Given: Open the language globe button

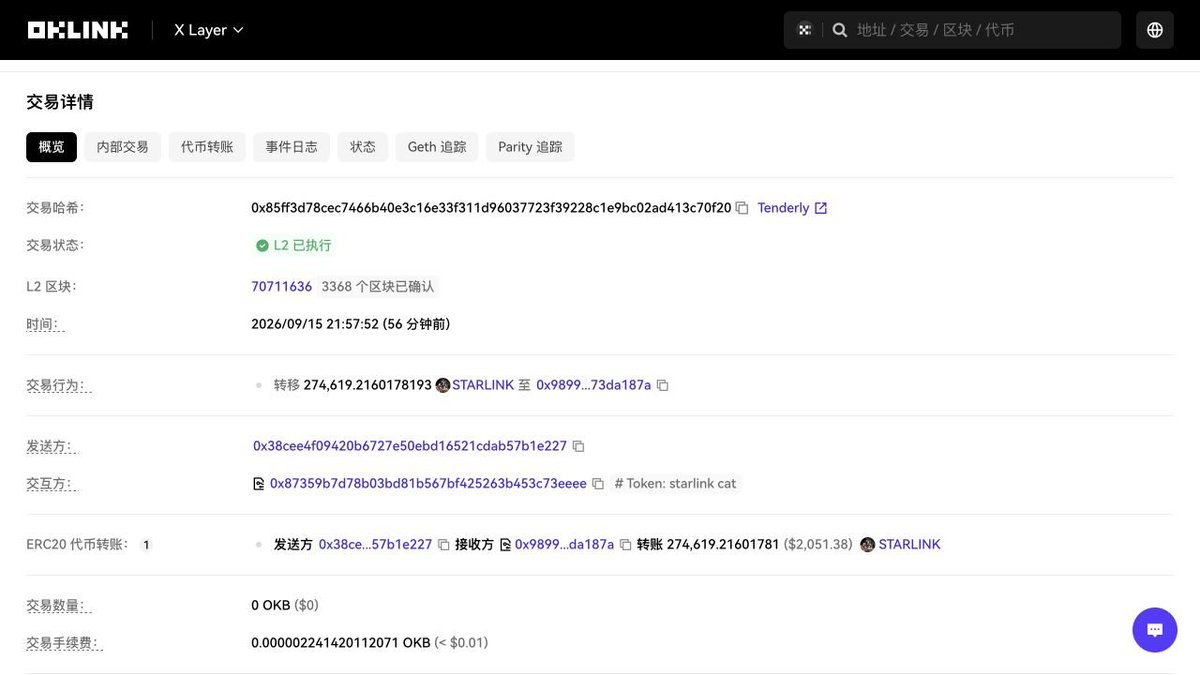Looking at the screenshot, I should [1155, 30].
